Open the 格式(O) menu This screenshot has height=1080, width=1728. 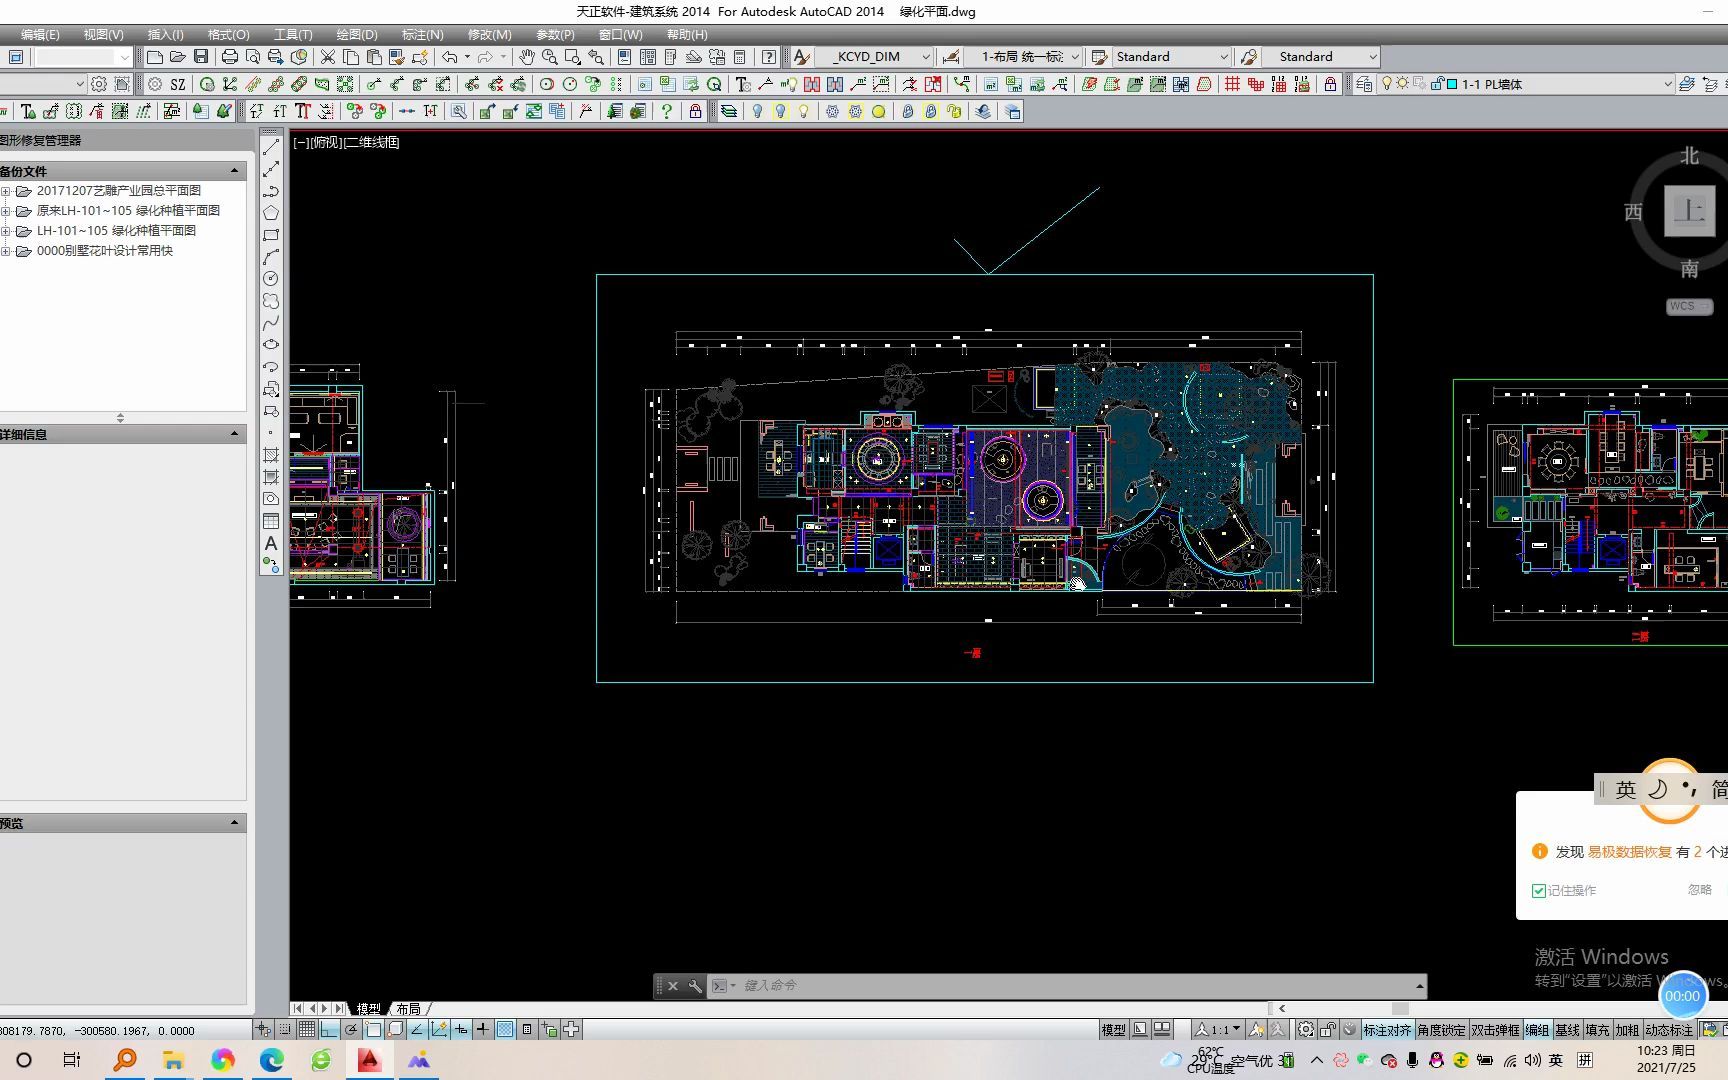pyautogui.click(x=228, y=35)
